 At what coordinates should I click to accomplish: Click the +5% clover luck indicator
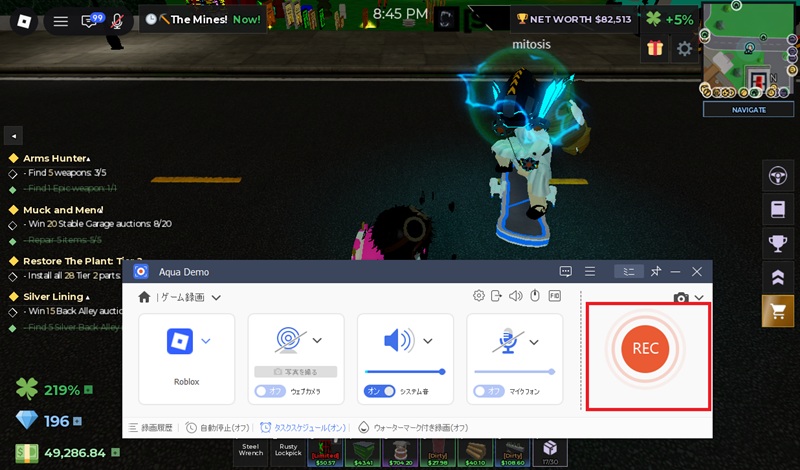pos(669,19)
